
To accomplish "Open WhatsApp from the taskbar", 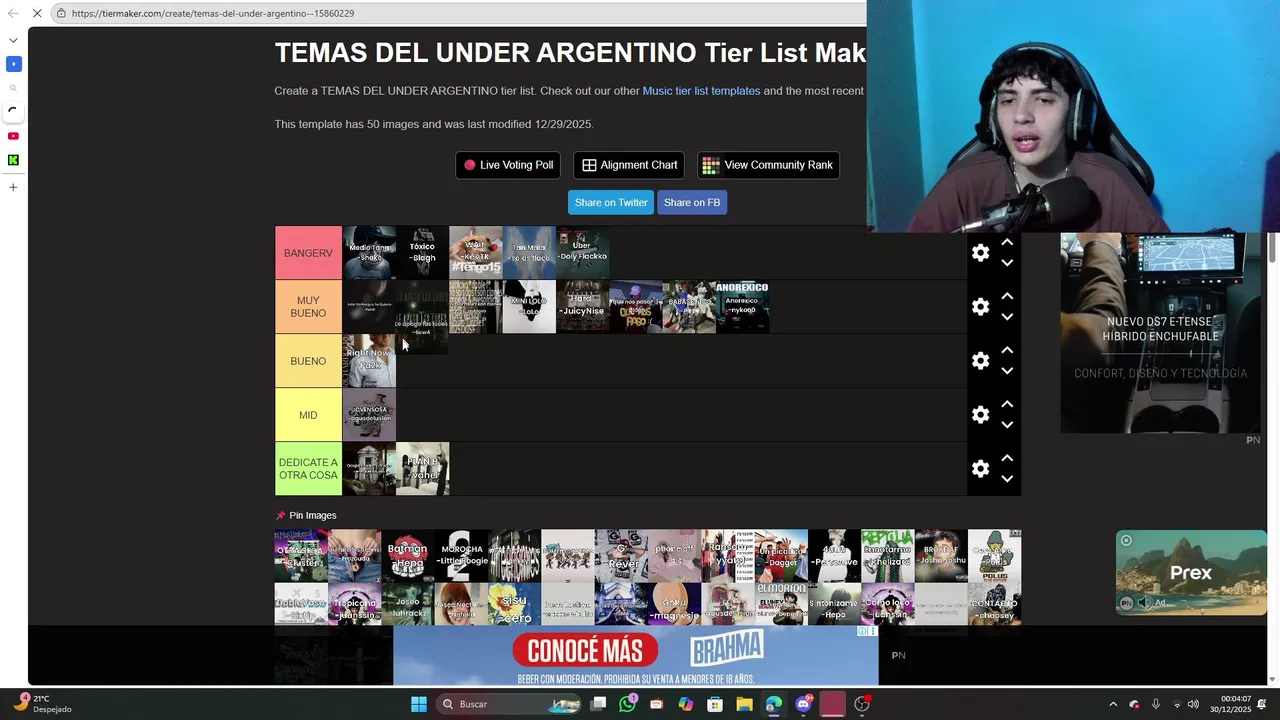I will (627, 704).
